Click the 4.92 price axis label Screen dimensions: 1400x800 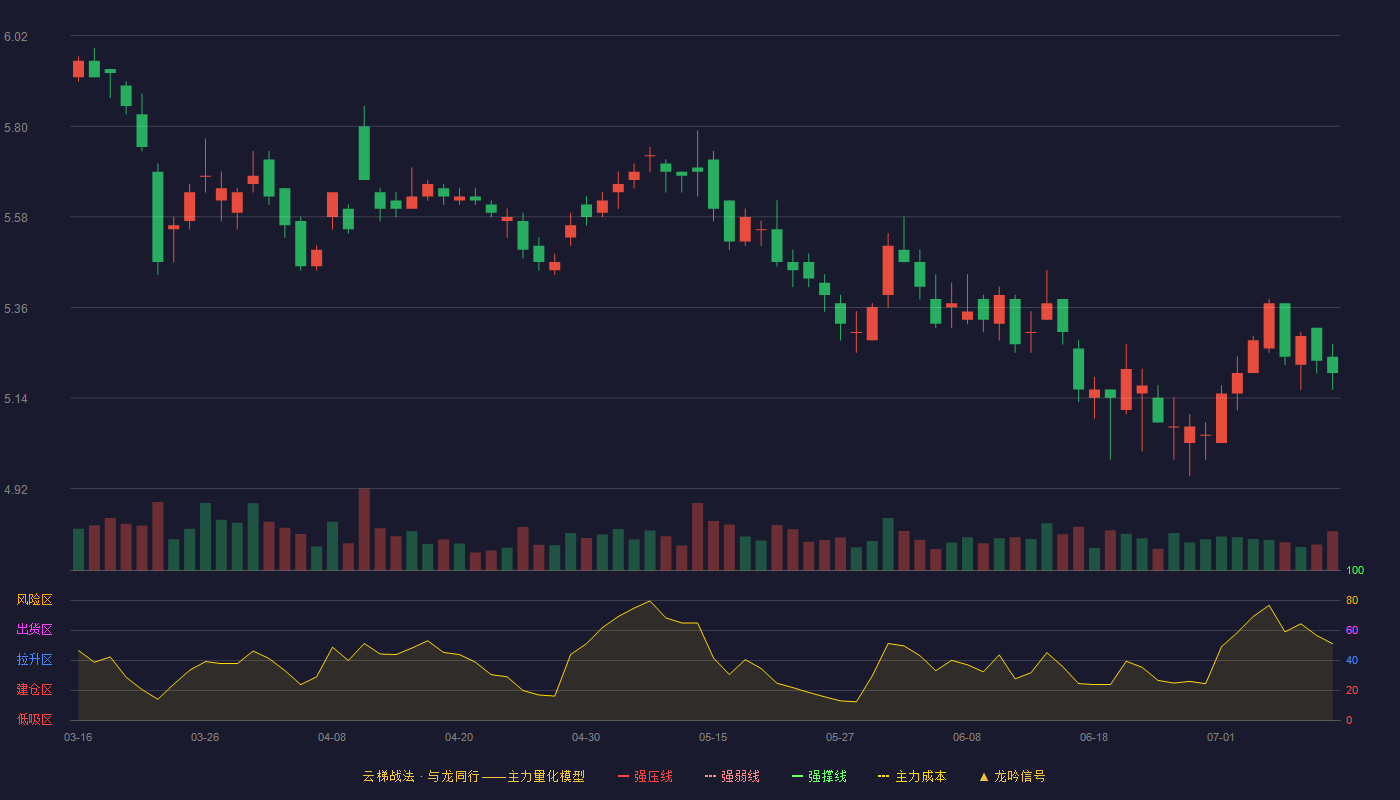click(16, 490)
